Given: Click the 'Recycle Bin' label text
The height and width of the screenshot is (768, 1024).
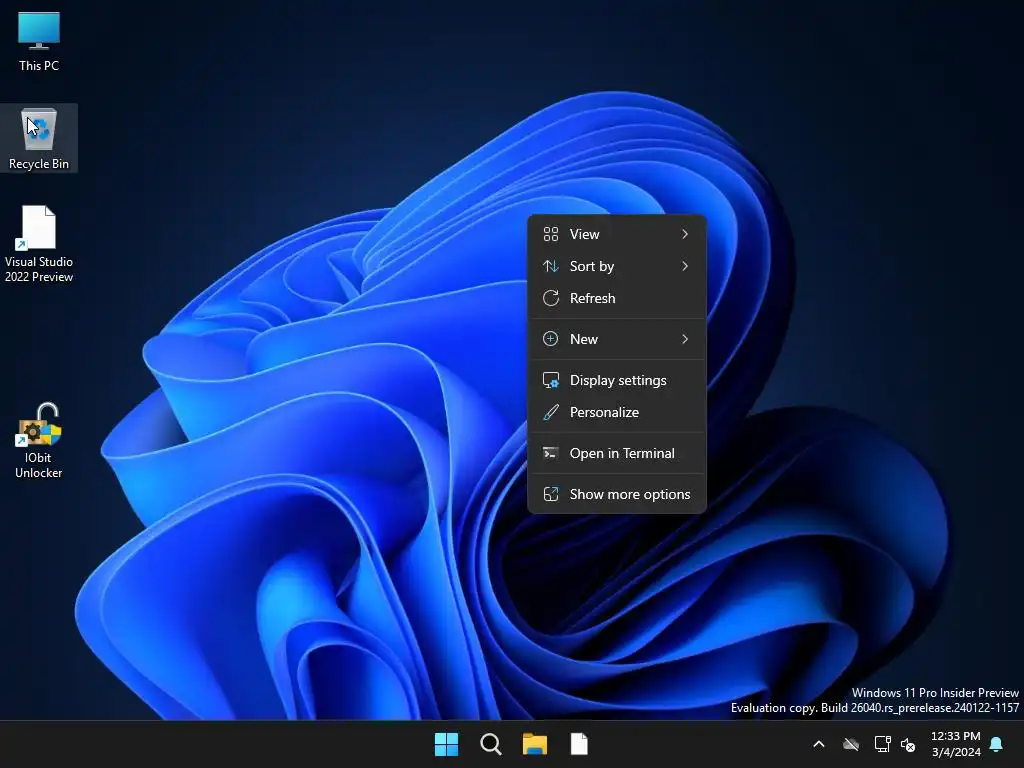Looking at the screenshot, I should 39,164.
